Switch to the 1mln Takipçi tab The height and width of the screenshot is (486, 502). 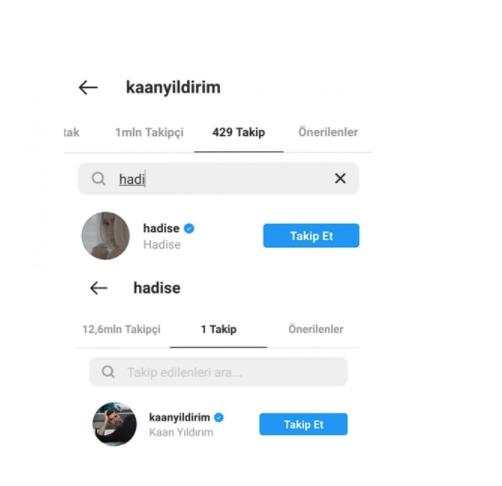click(x=149, y=132)
